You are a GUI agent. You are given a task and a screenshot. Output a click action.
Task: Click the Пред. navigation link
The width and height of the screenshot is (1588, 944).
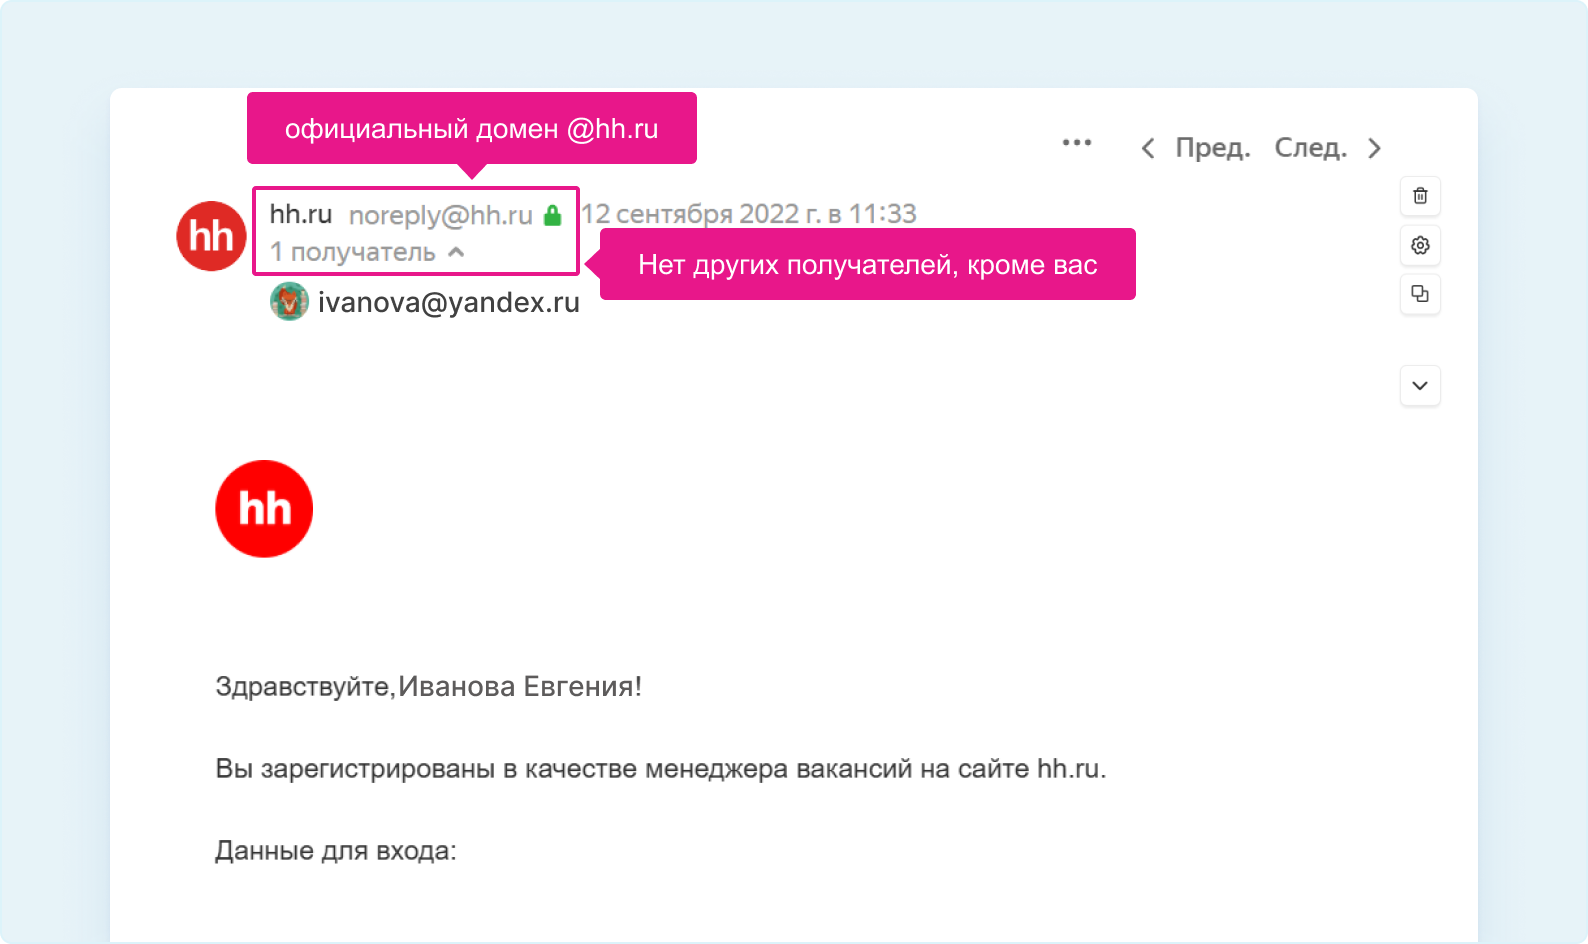1213,148
